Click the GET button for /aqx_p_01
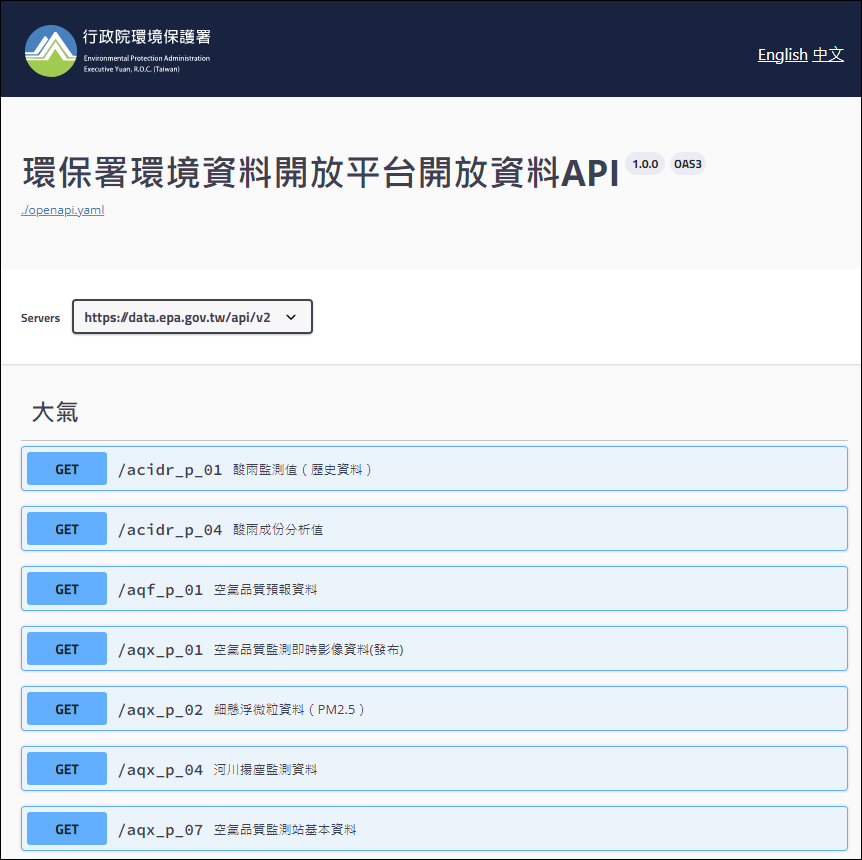Image resolution: width=862 pixels, height=860 pixels. pos(67,649)
